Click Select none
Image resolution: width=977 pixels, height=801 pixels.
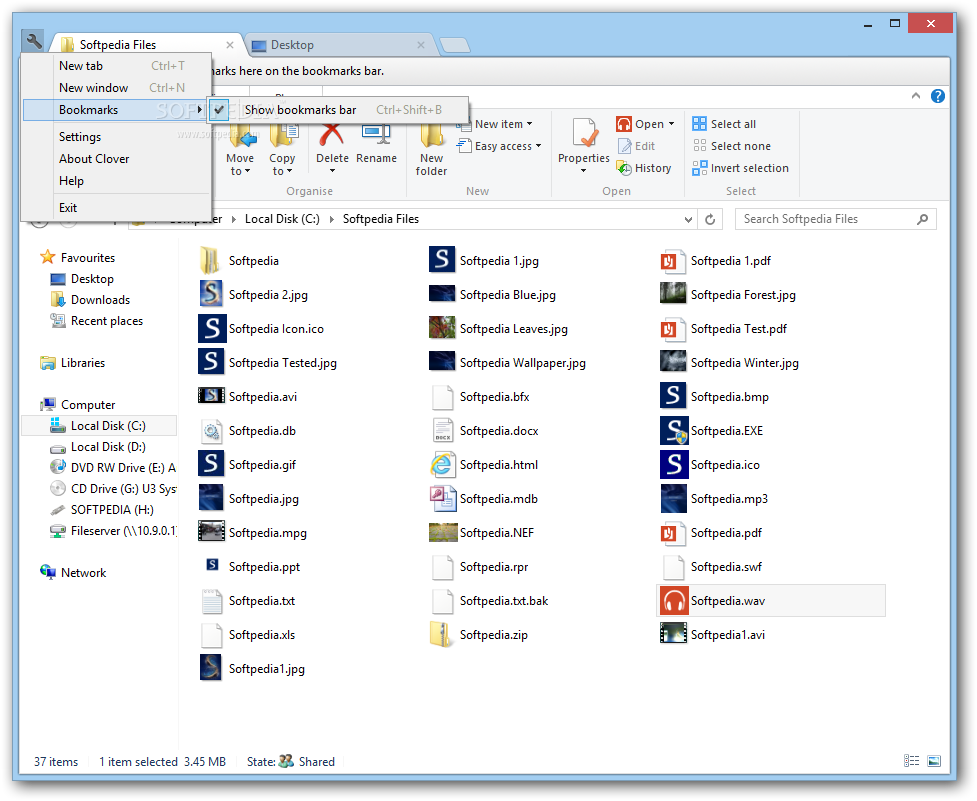pos(732,146)
